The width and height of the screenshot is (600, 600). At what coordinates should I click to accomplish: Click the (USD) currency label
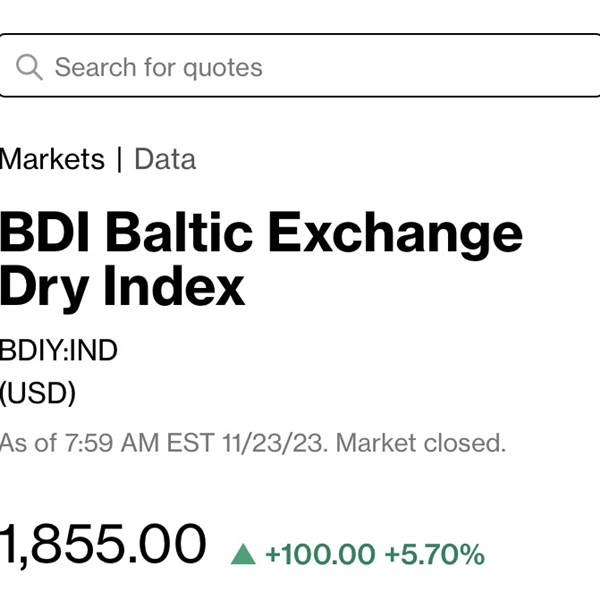coord(38,393)
